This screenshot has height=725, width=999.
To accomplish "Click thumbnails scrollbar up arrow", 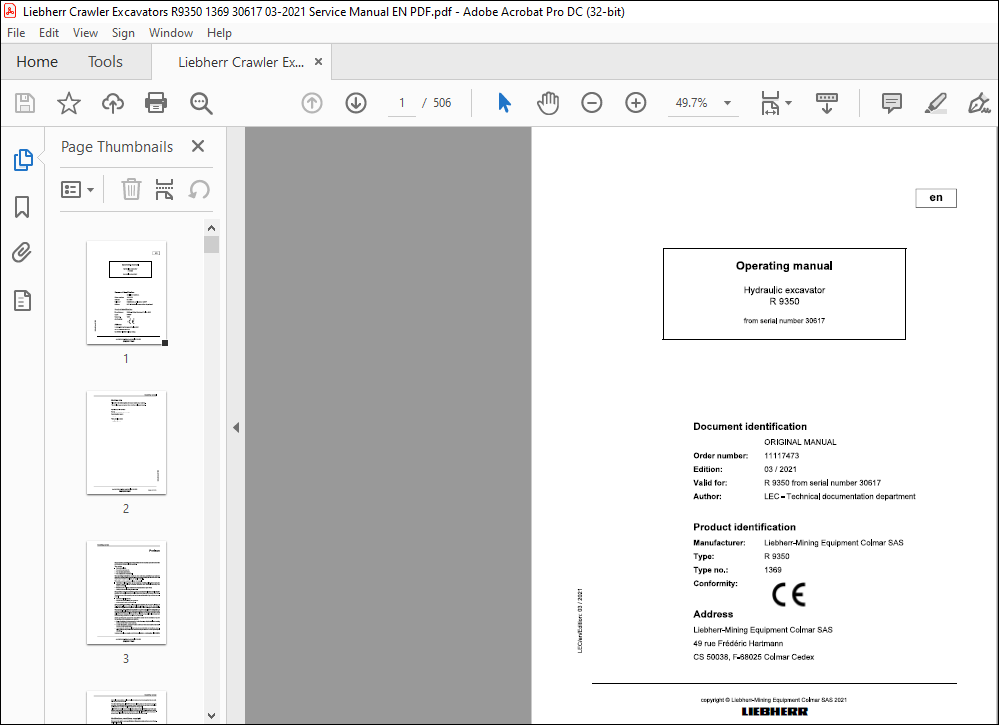I will click(212, 227).
